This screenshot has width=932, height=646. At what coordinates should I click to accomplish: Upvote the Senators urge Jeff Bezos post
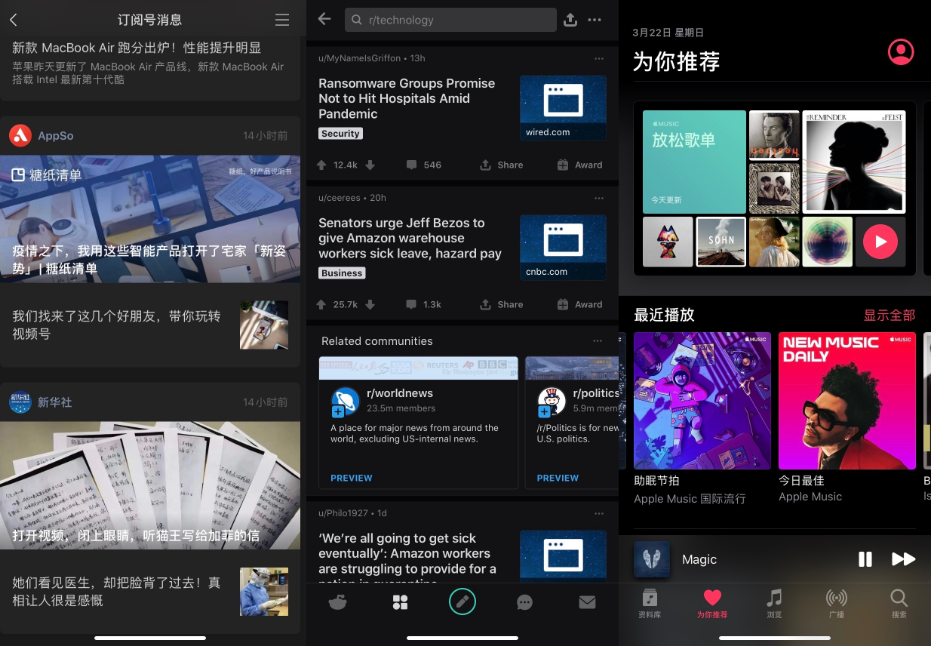(322, 304)
